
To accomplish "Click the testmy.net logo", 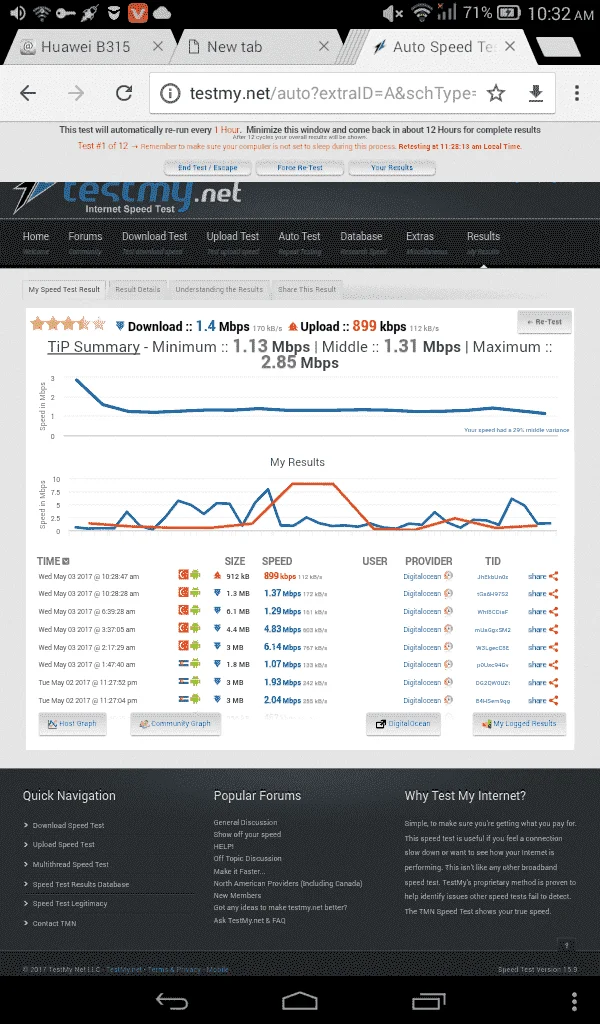I will coord(127,197).
